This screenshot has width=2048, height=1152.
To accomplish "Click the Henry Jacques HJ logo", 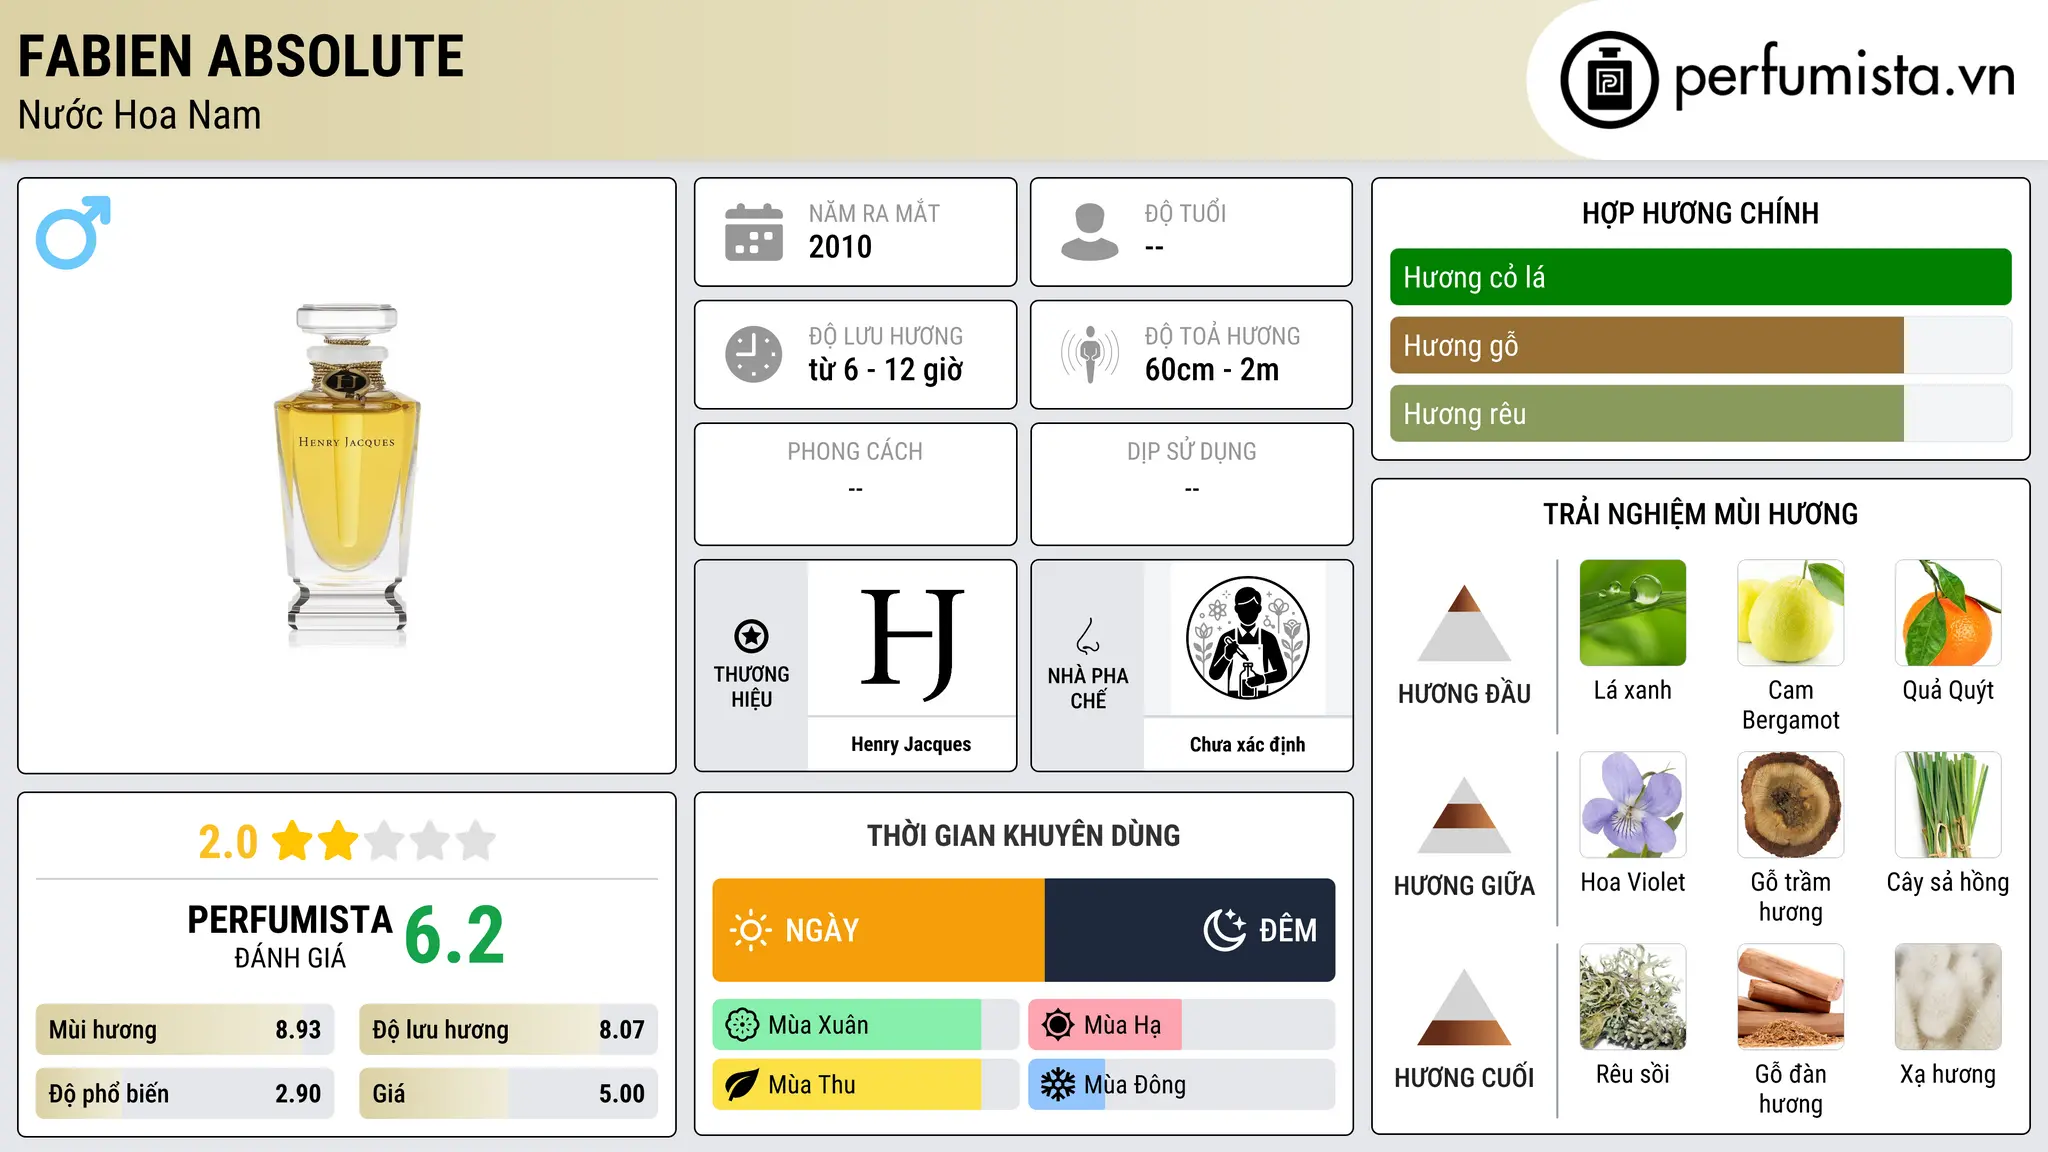I will pyautogui.click(x=911, y=644).
